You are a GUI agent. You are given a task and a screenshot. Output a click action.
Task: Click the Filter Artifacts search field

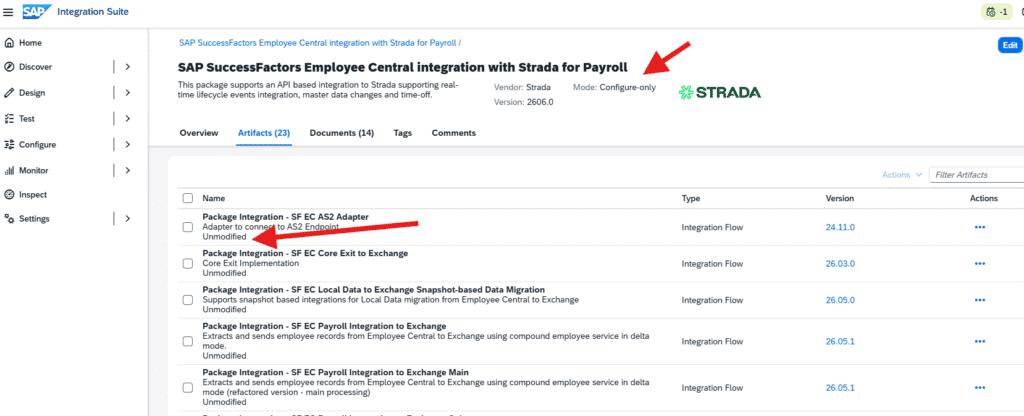click(x=976, y=175)
